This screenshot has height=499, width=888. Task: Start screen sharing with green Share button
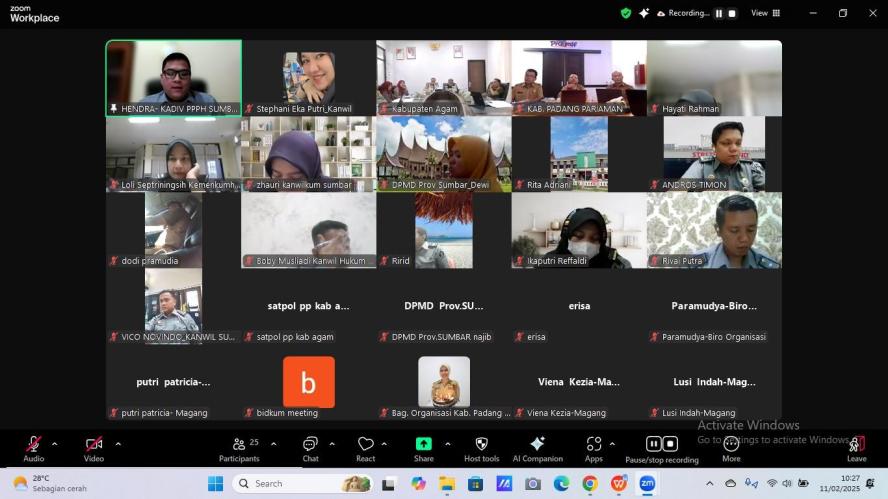click(424, 447)
